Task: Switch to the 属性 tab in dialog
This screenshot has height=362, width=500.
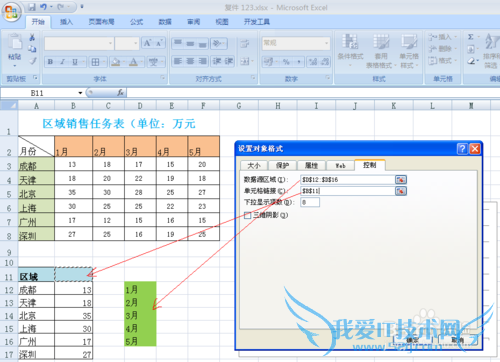Action: (311, 165)
